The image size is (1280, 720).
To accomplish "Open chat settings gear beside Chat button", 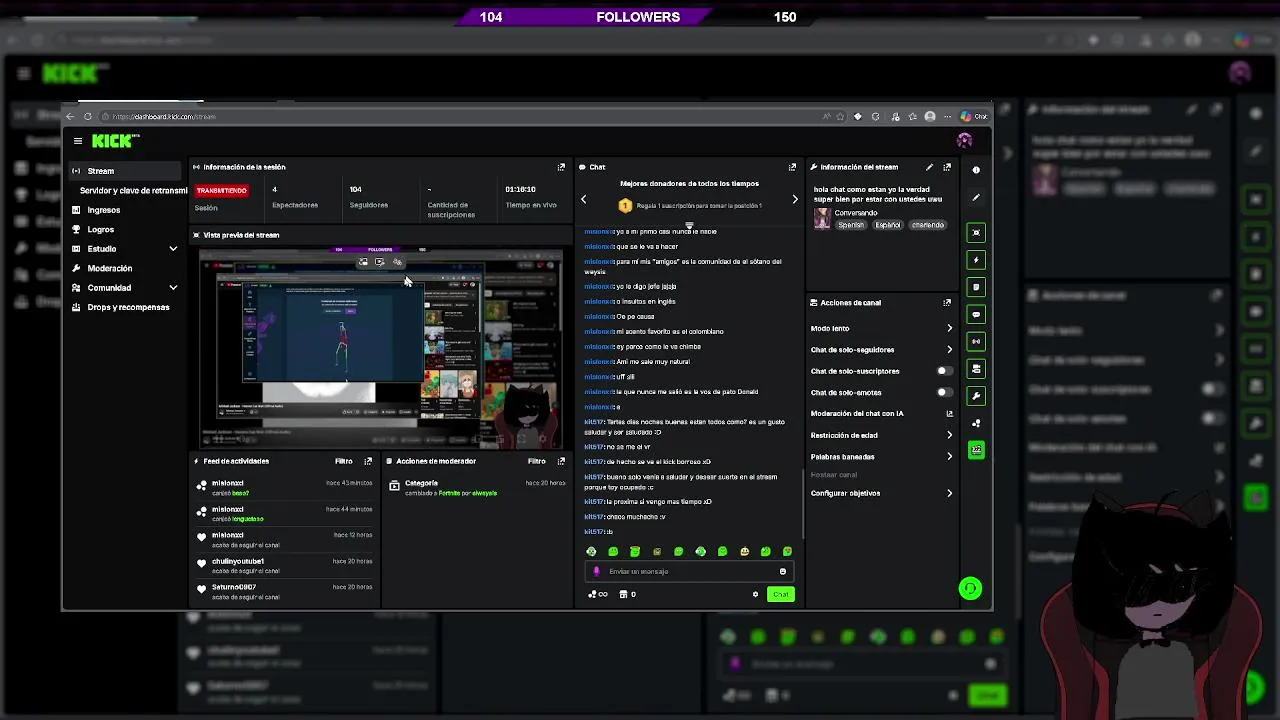I will pos(755,594).
